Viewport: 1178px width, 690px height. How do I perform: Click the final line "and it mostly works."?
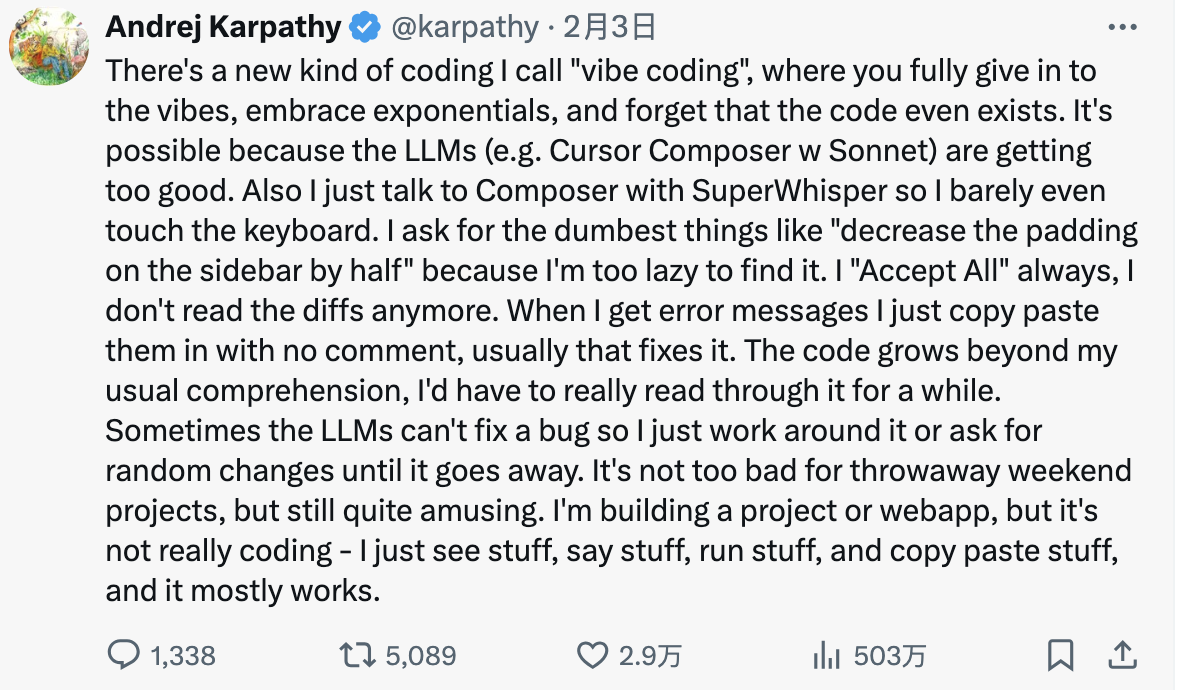tap(243, 591)
